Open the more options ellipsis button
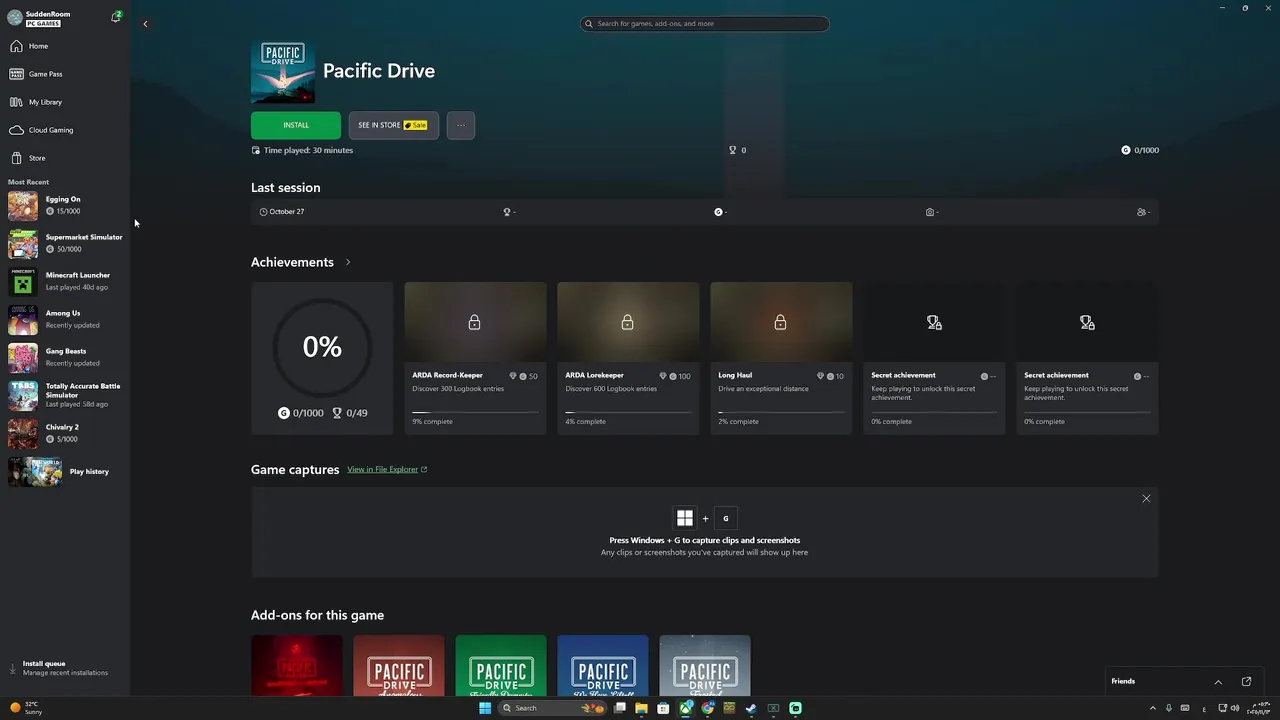The image size is (1280, 720). pos(461,125)
